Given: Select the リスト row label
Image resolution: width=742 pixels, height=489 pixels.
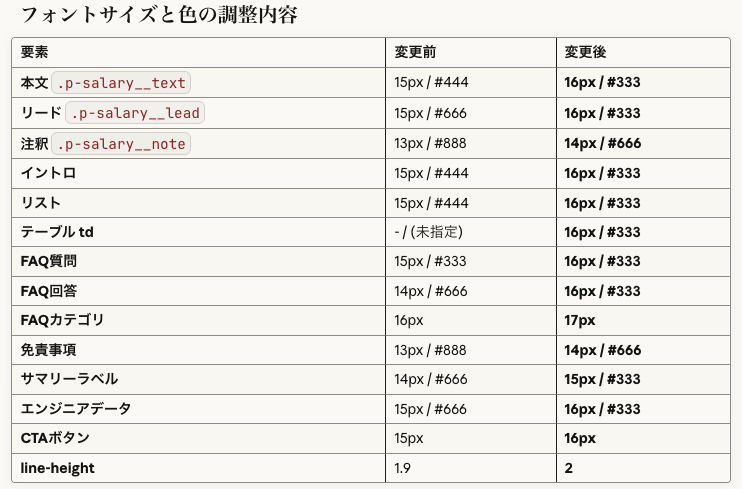Looking at the screenshot, I should (41, 203).
